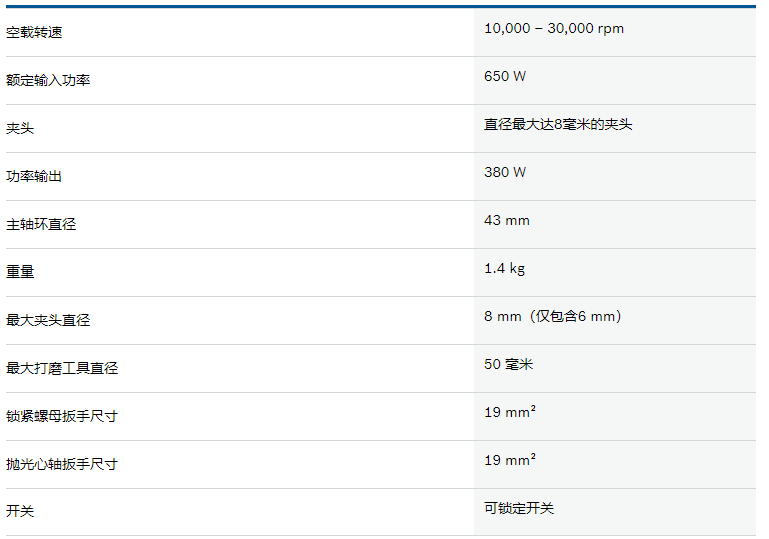
Task: Select the 43 mm value
Action: coord(507,220)
